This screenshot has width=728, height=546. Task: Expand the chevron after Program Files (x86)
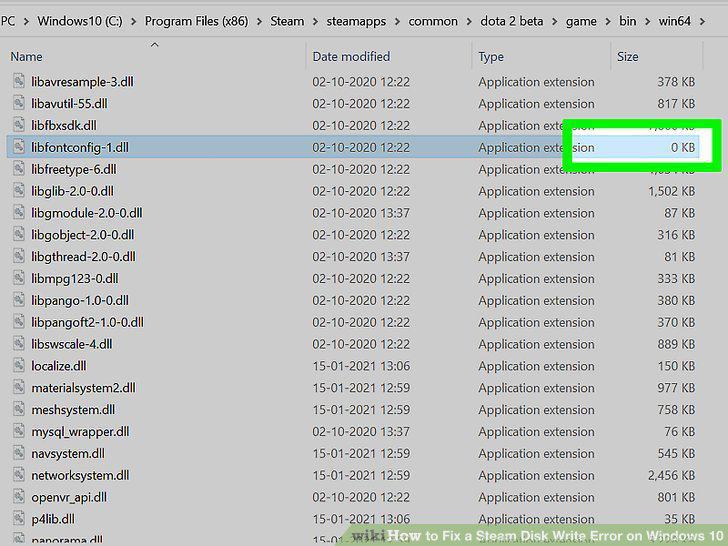click(x=259, y=21)
